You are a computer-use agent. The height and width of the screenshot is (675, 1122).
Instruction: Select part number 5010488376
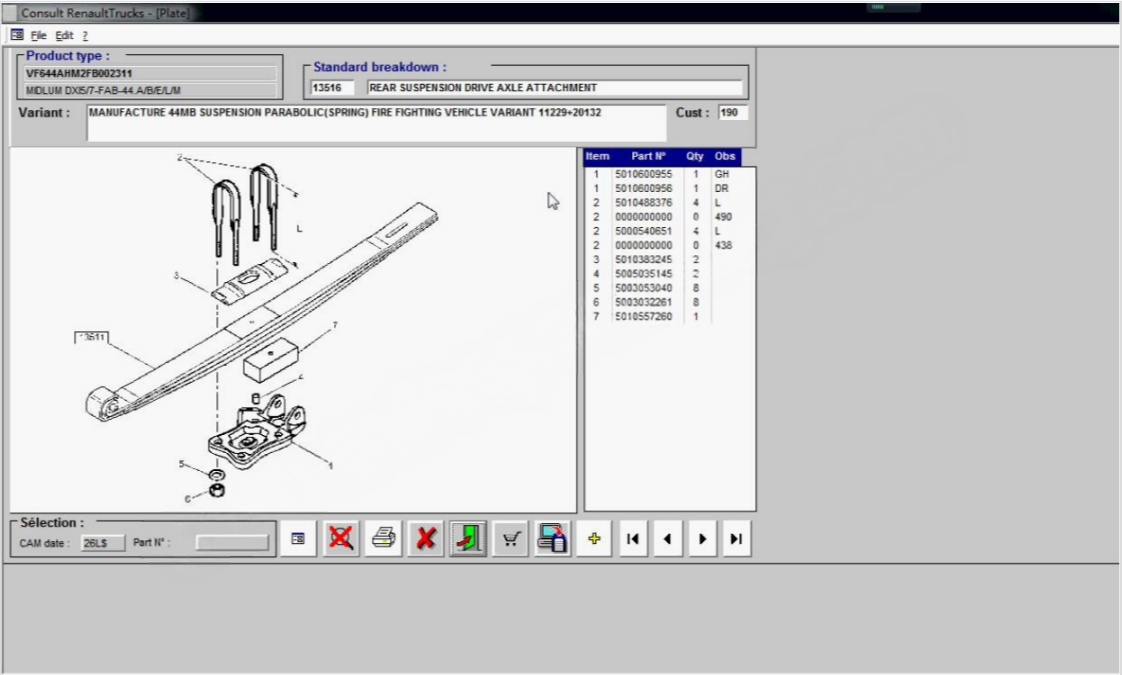tap(643, 203)
